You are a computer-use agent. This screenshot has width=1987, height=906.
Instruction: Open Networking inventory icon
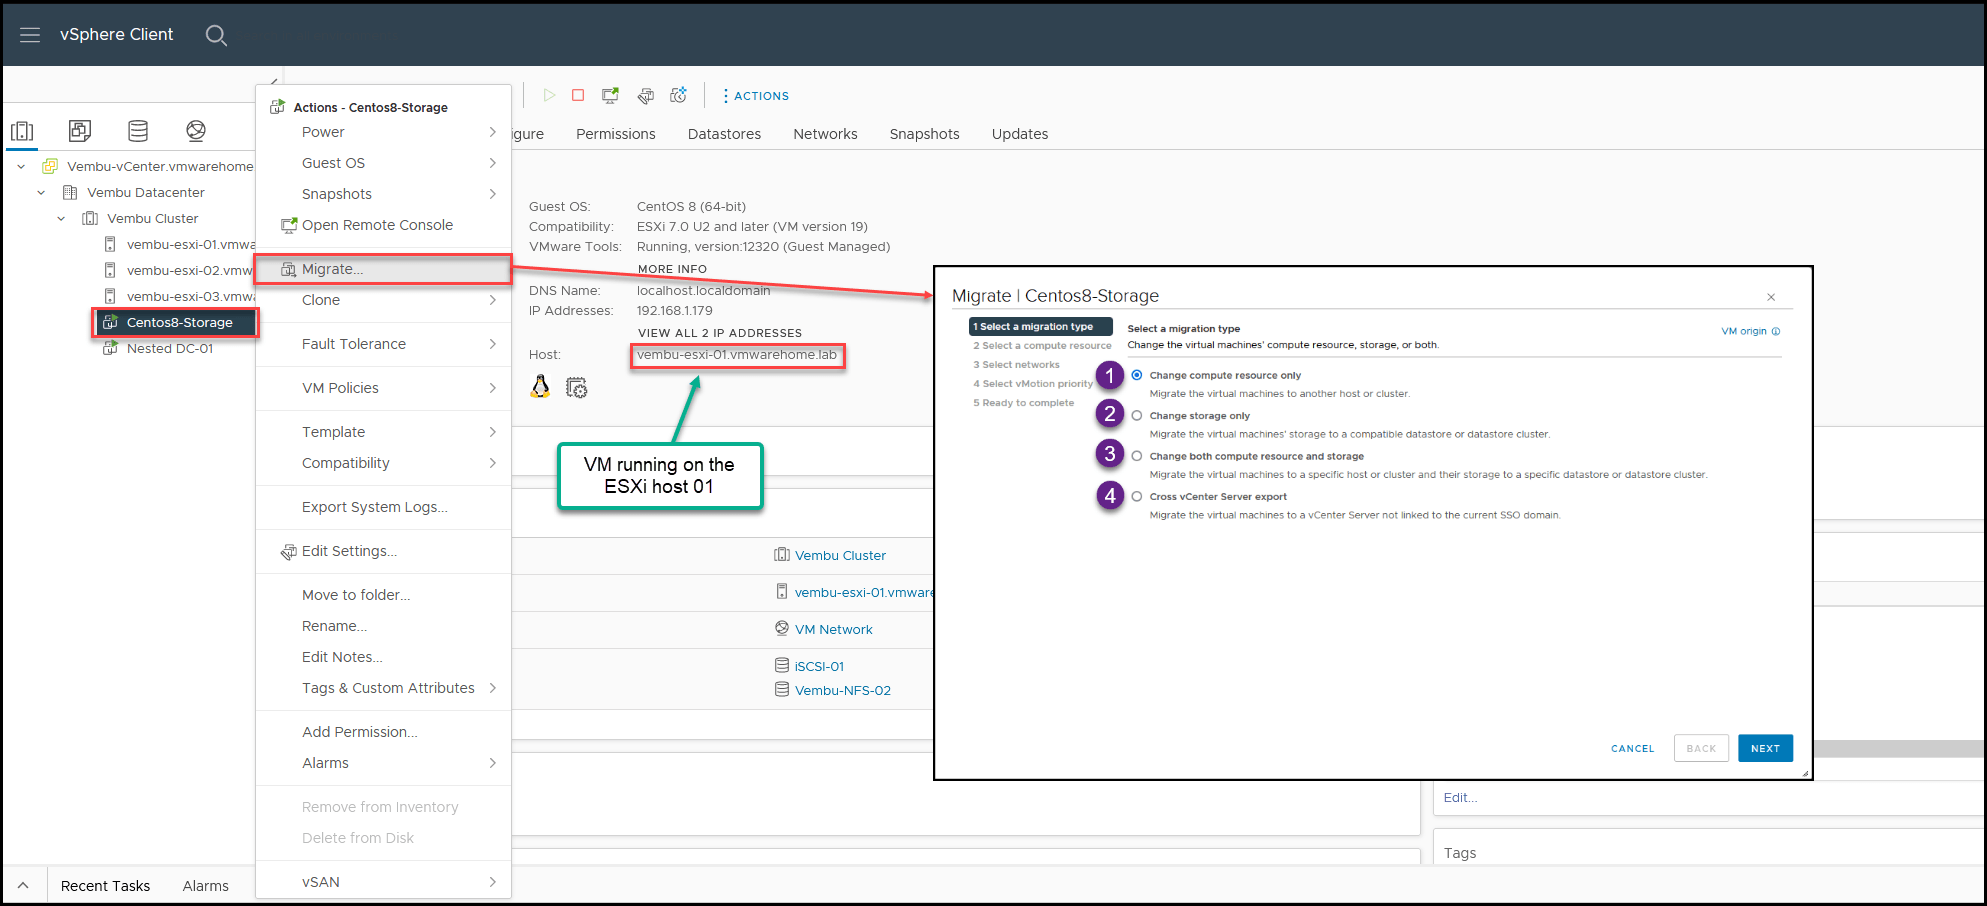click(x=196, y=131)
